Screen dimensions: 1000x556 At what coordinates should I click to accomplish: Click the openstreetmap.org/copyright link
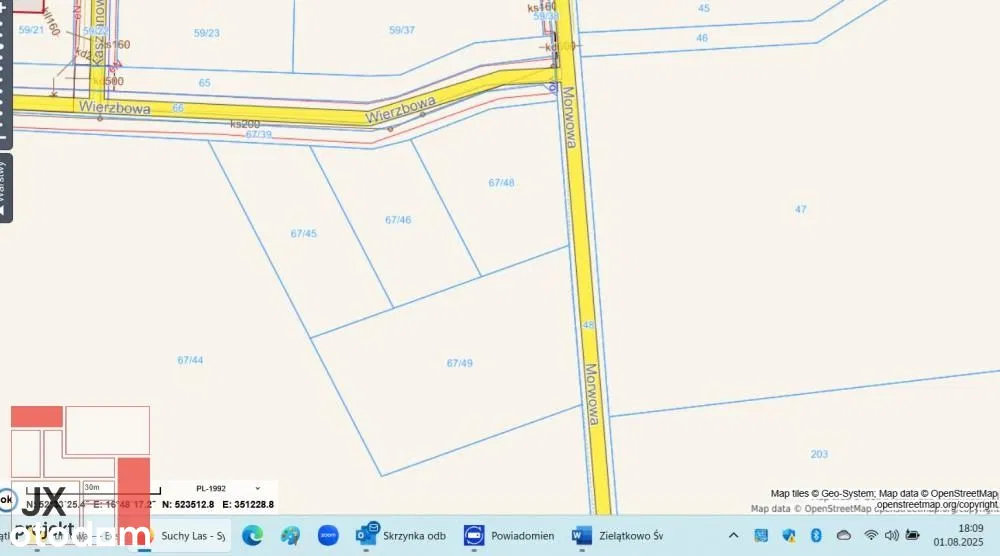(937, 505)
